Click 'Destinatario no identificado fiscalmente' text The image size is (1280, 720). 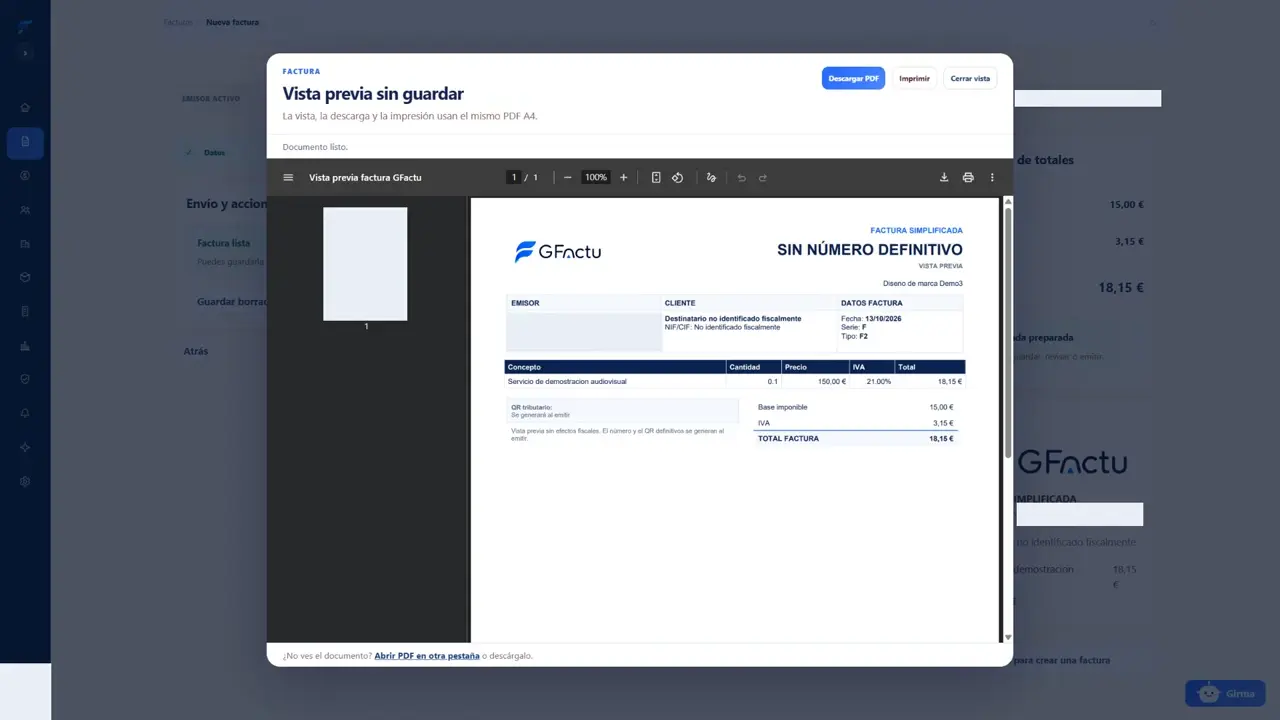(733, 318)
